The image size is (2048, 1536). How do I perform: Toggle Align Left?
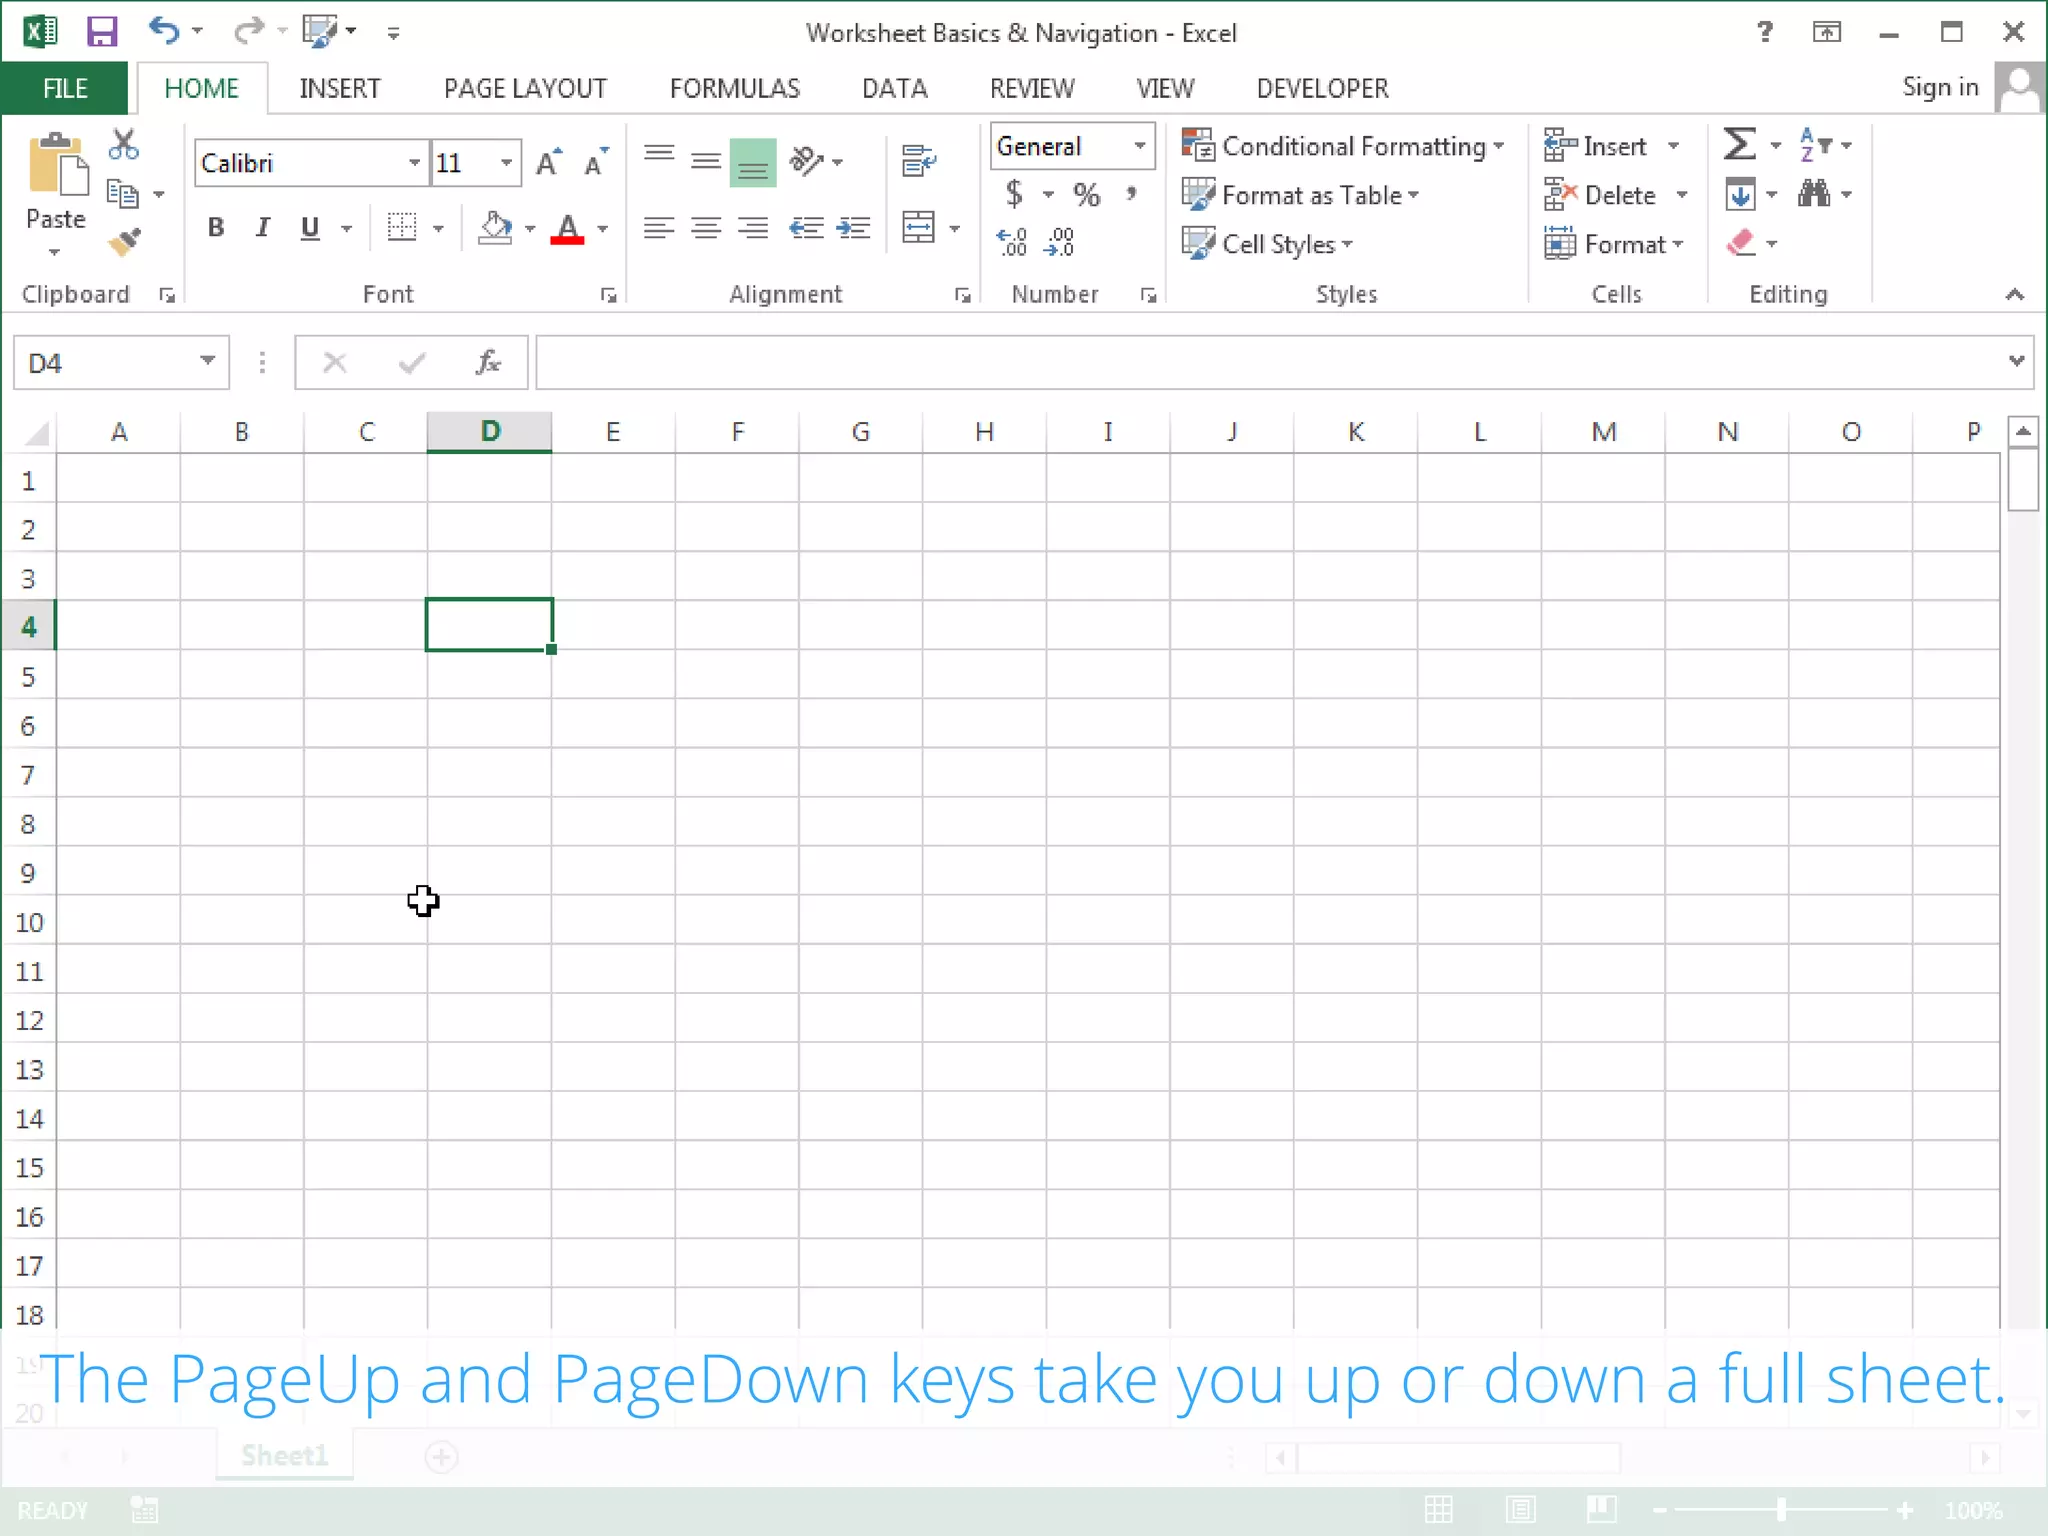pyautogui.click(x=659, y=228)
